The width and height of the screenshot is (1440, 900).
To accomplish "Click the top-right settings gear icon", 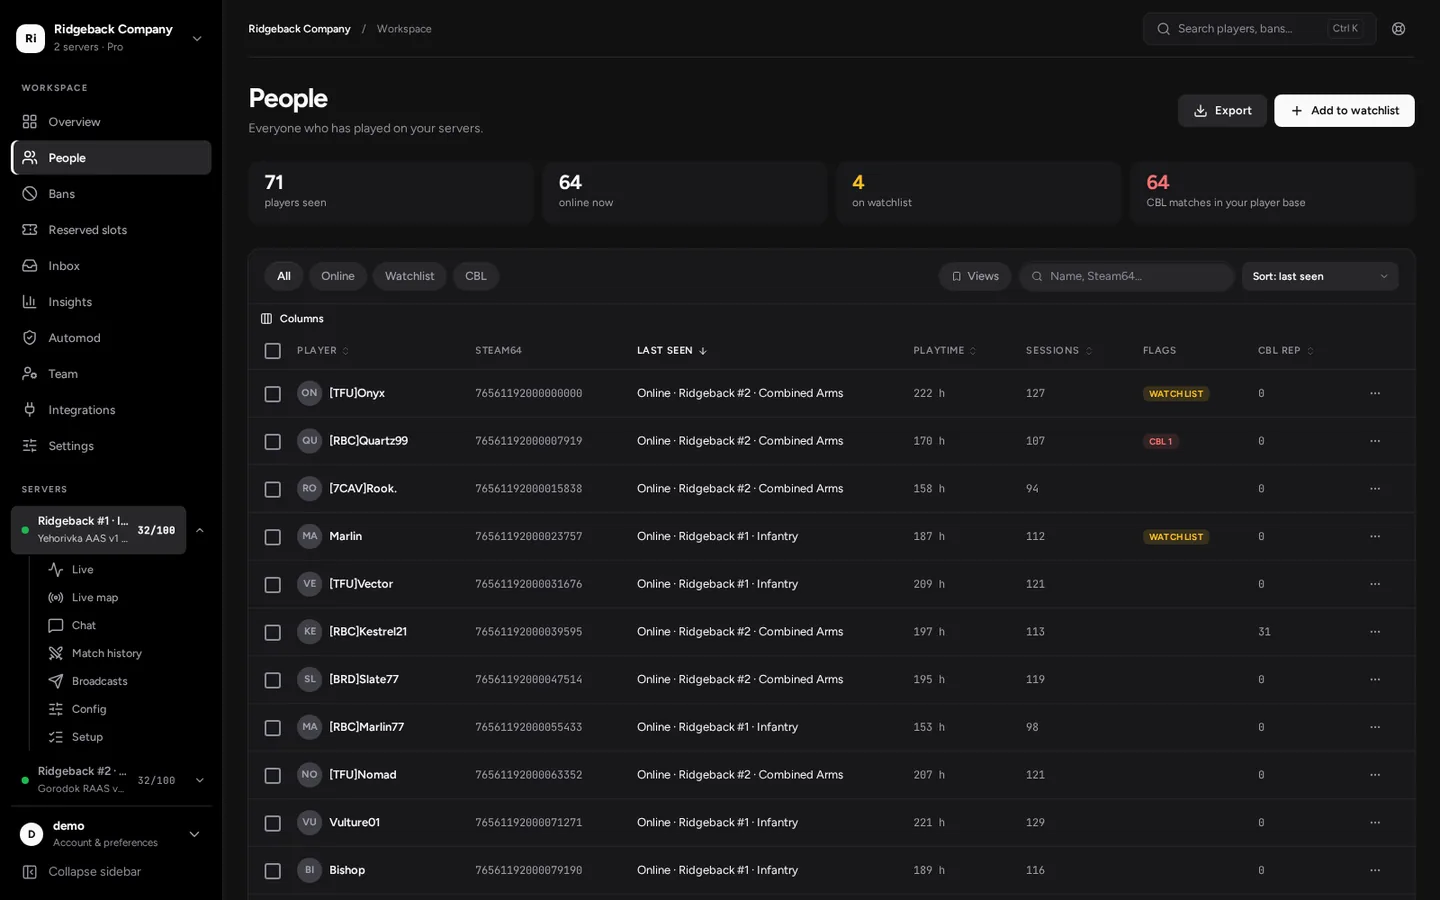I will [1399, 29].
